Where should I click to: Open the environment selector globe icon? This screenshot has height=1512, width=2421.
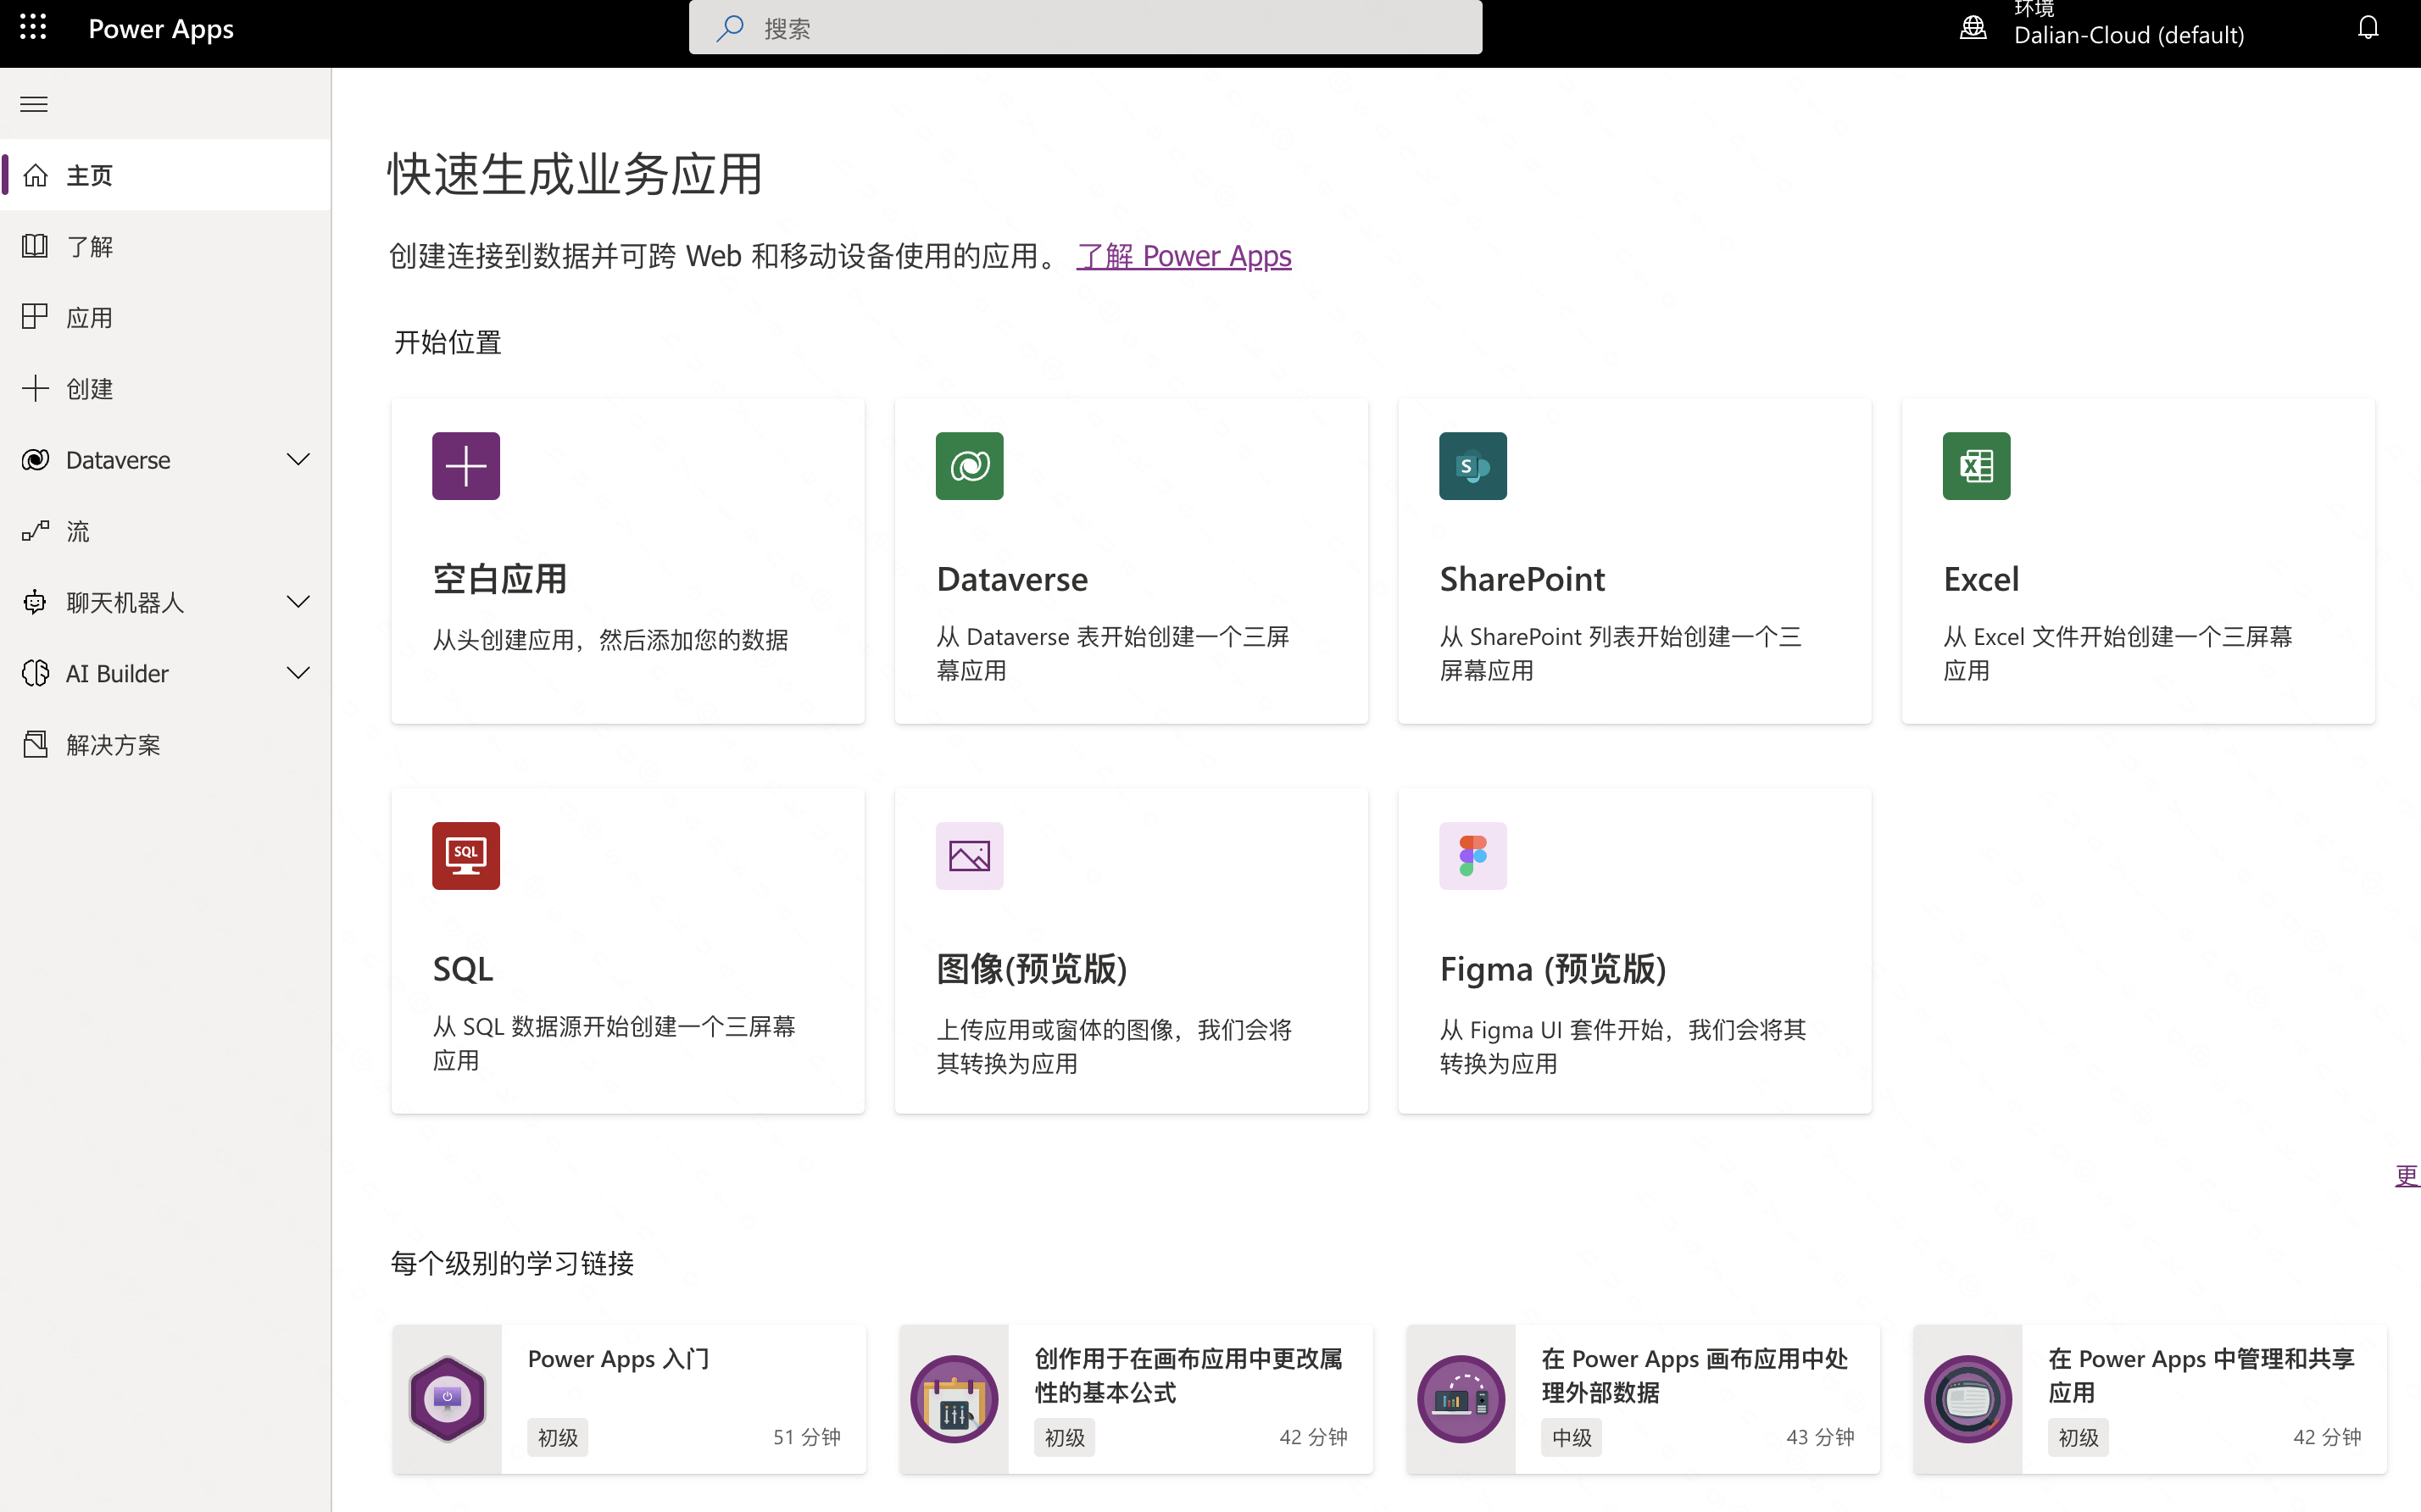point(1973,28)
